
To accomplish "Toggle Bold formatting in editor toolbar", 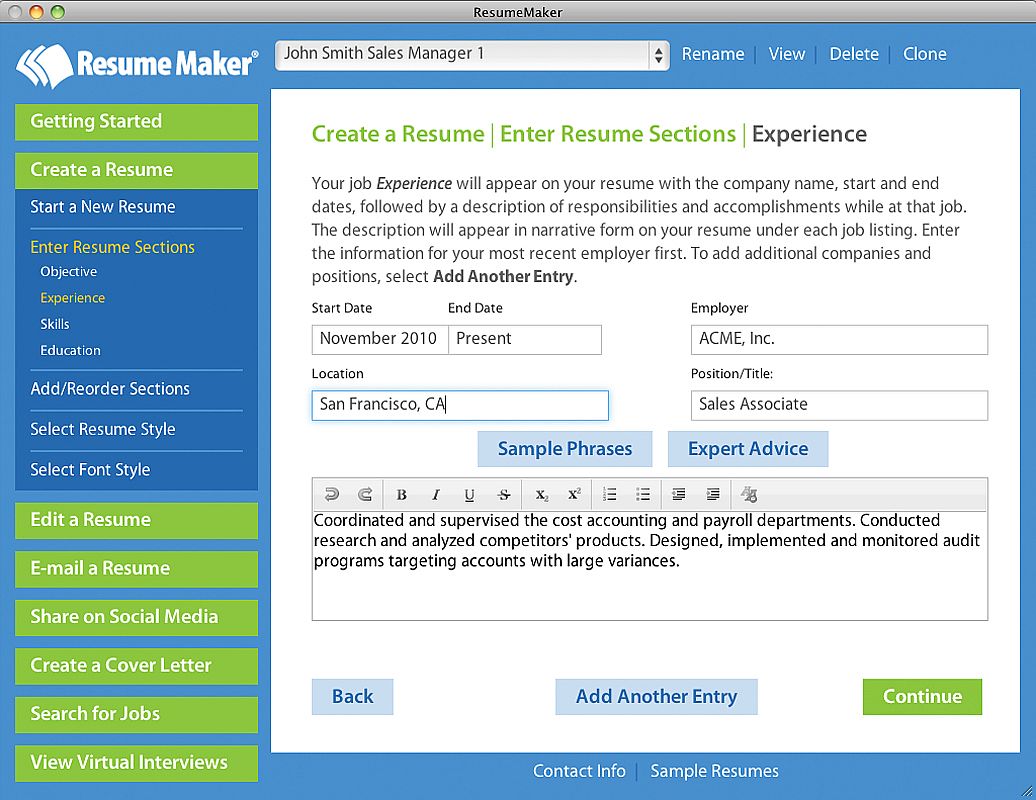I will click(x=401, y=495).
